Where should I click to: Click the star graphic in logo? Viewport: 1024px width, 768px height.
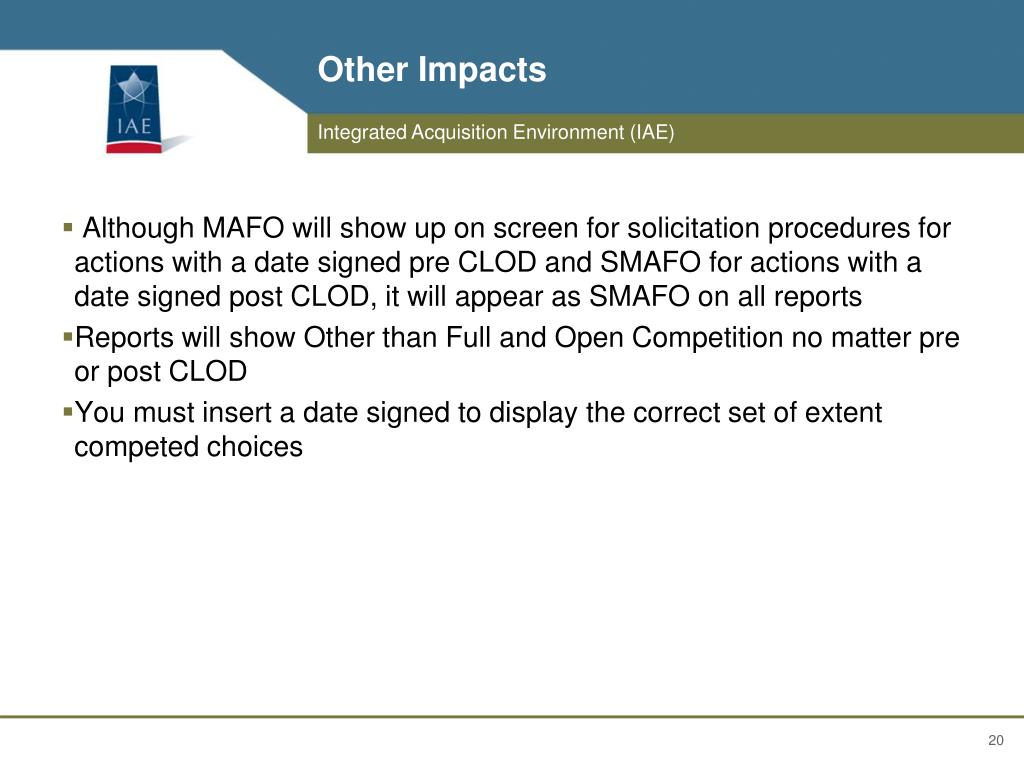(x=134, y=88)
